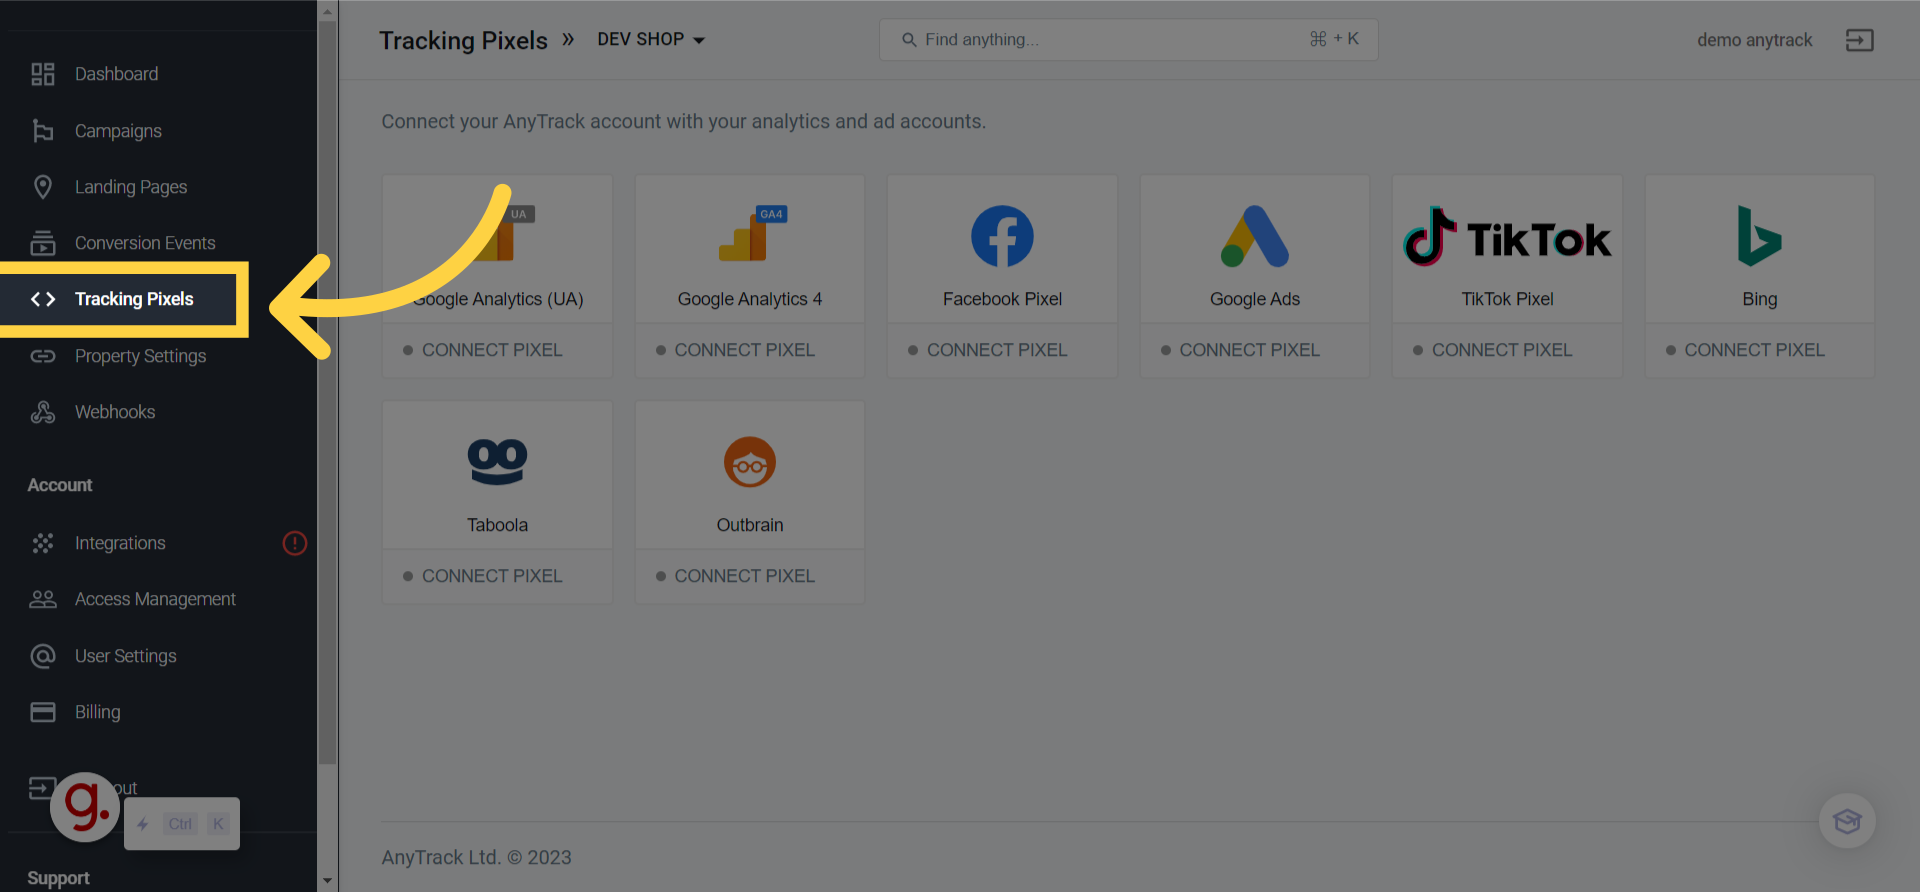Screen dimensions: 1920x892
Task: Connect pixel for Bing
Action: click(1745, 350)
